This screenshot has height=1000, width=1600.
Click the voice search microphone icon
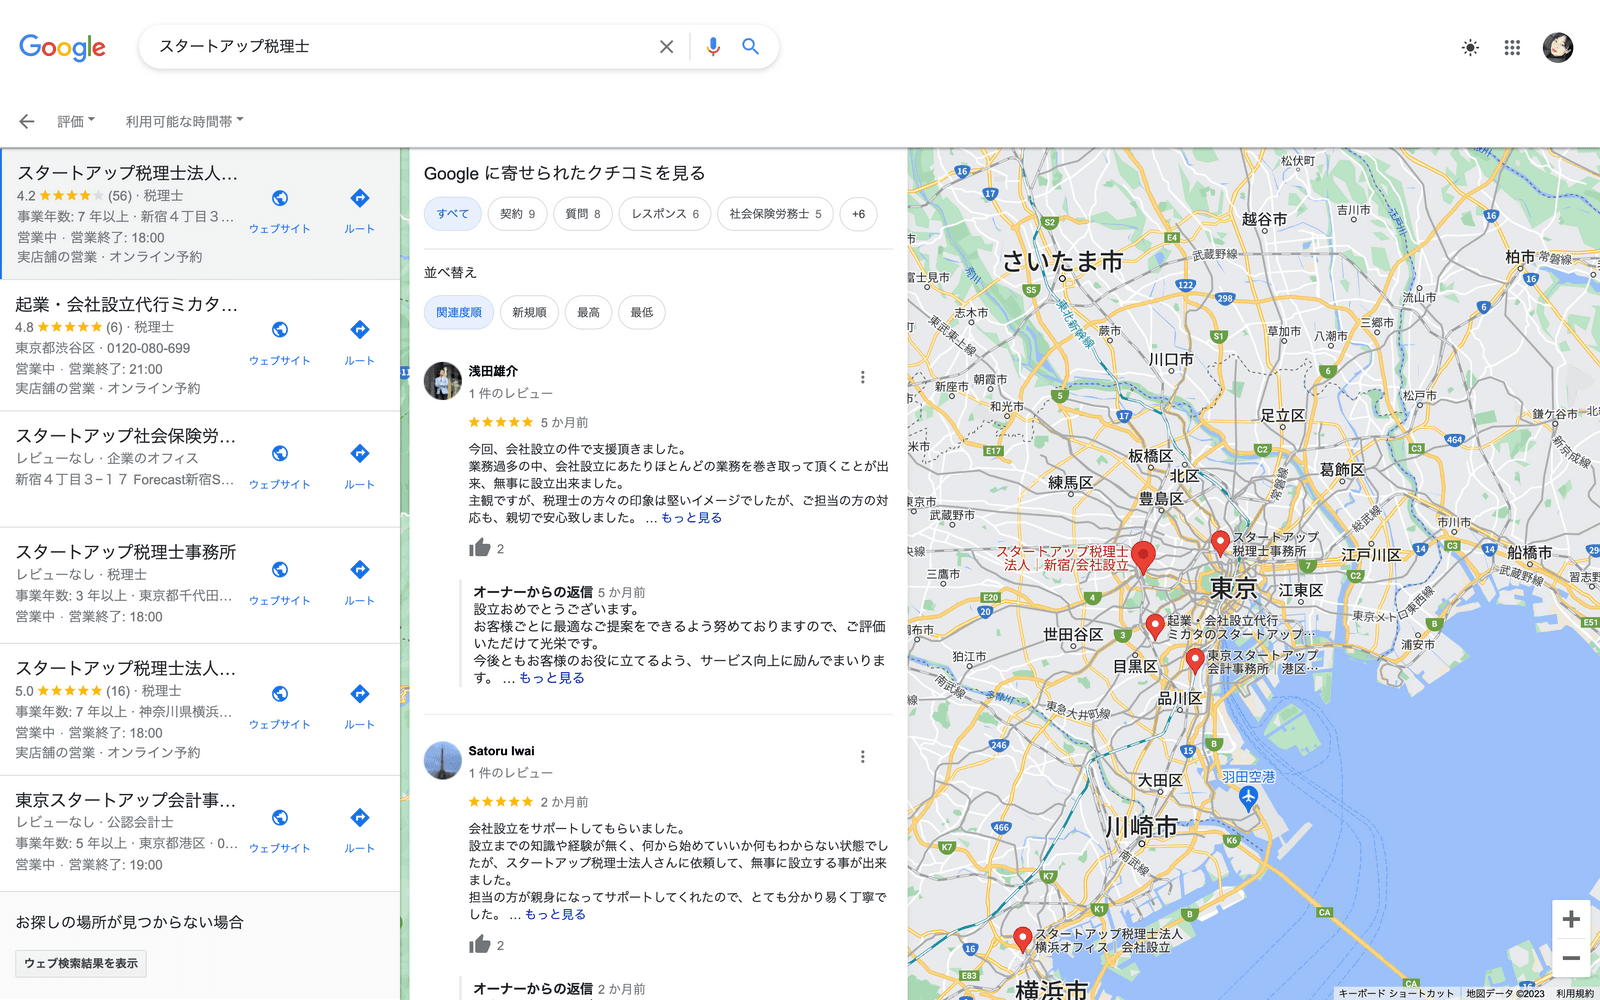click(713, 47)
